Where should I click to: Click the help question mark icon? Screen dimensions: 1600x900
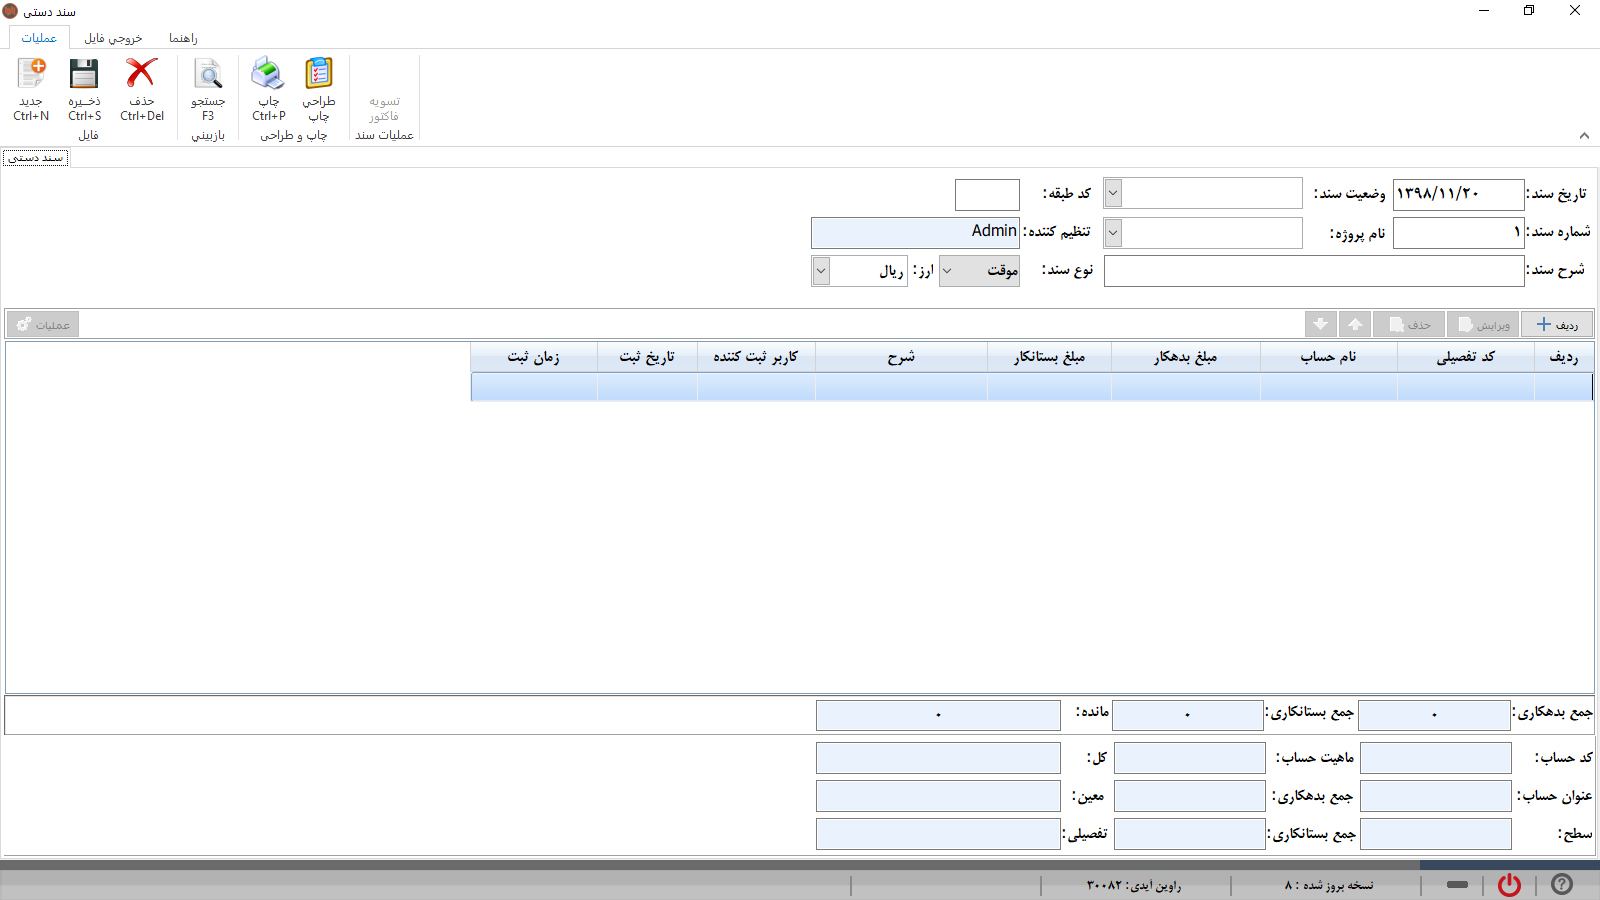1561,885
